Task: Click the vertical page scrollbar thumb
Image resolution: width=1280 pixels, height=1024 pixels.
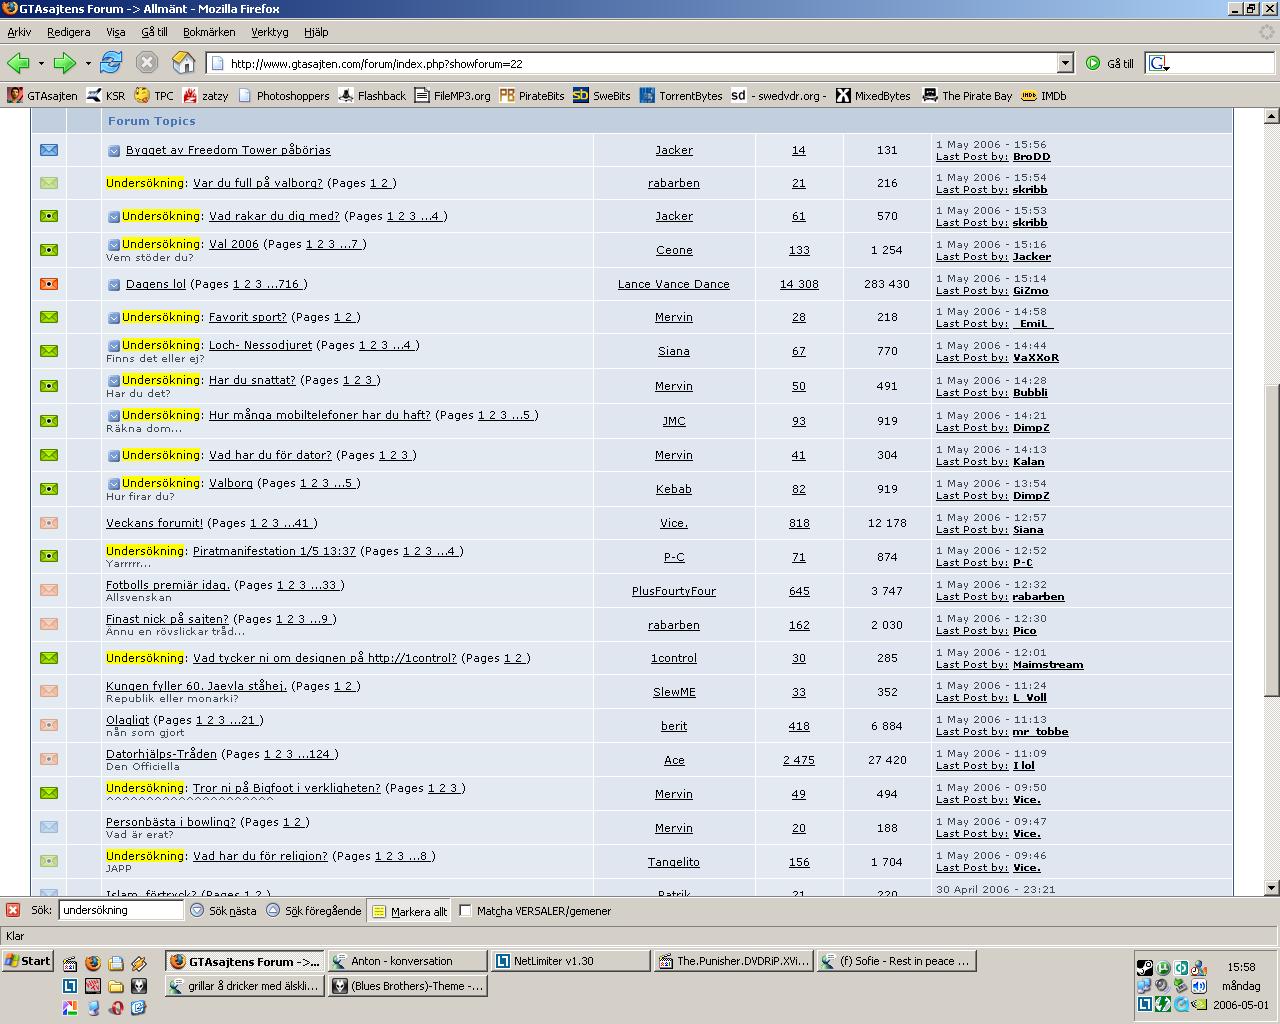Action: 1271,540
